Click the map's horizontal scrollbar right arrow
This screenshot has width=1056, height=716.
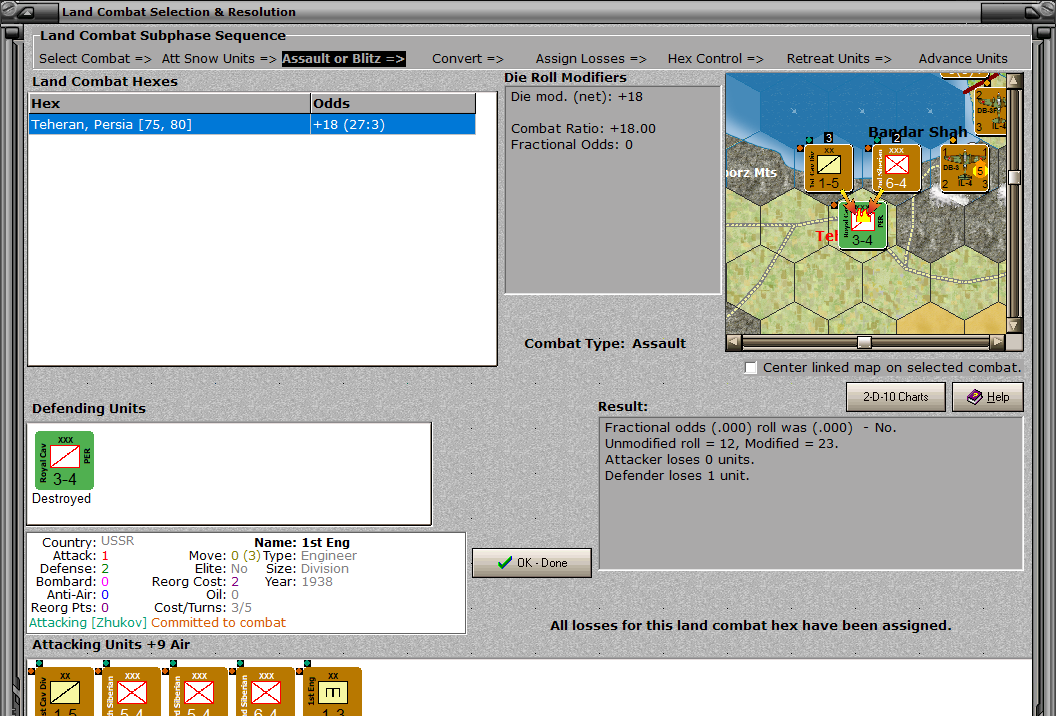click(x=998, y=342)
